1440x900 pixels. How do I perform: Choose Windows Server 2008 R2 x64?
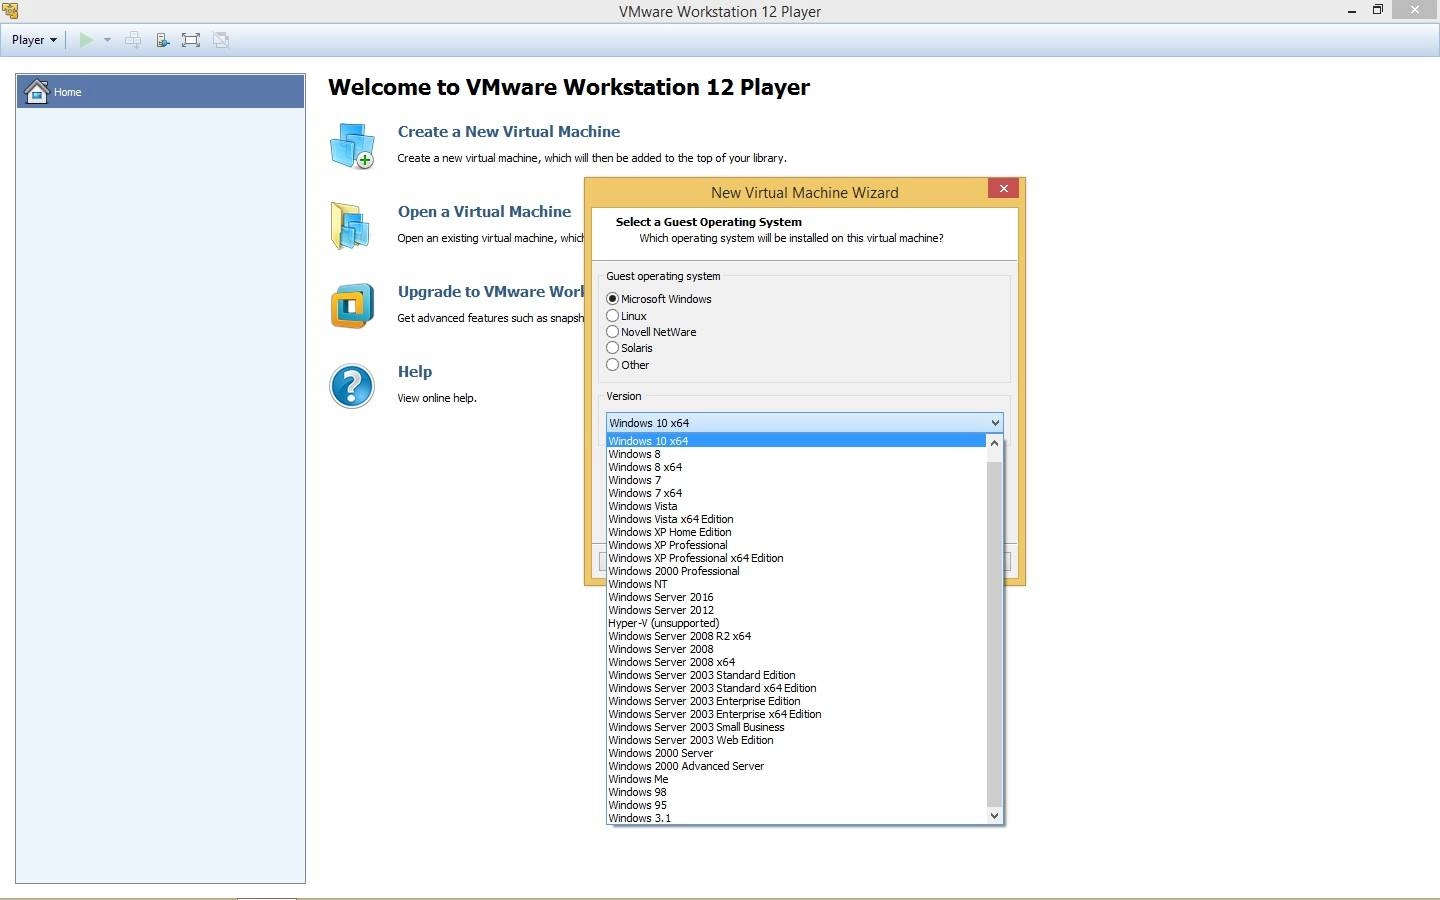[796, 636]
